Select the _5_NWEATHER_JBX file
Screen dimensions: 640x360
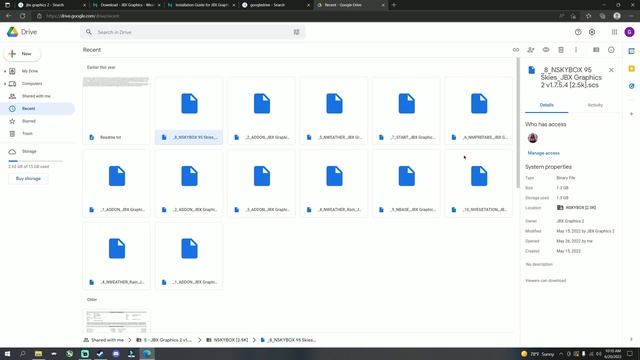[x=334, y=111]
